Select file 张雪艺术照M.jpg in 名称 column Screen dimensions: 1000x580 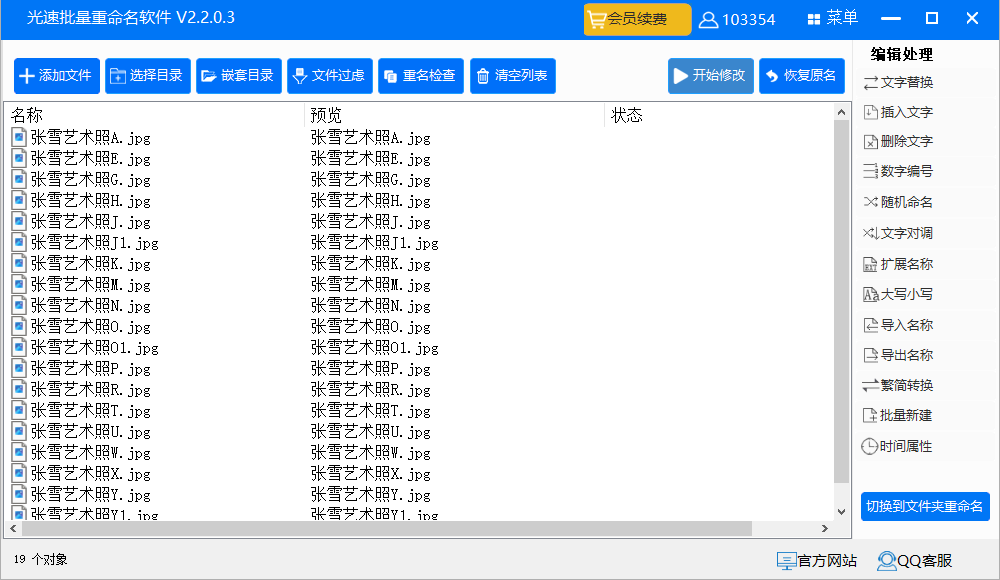91,285
